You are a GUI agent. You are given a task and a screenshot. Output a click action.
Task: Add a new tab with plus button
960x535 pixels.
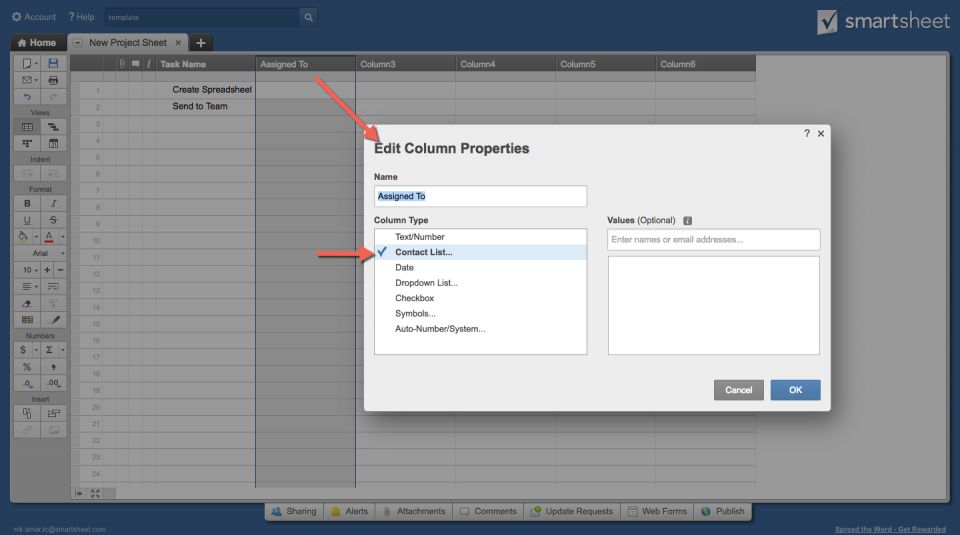[201, 43]
